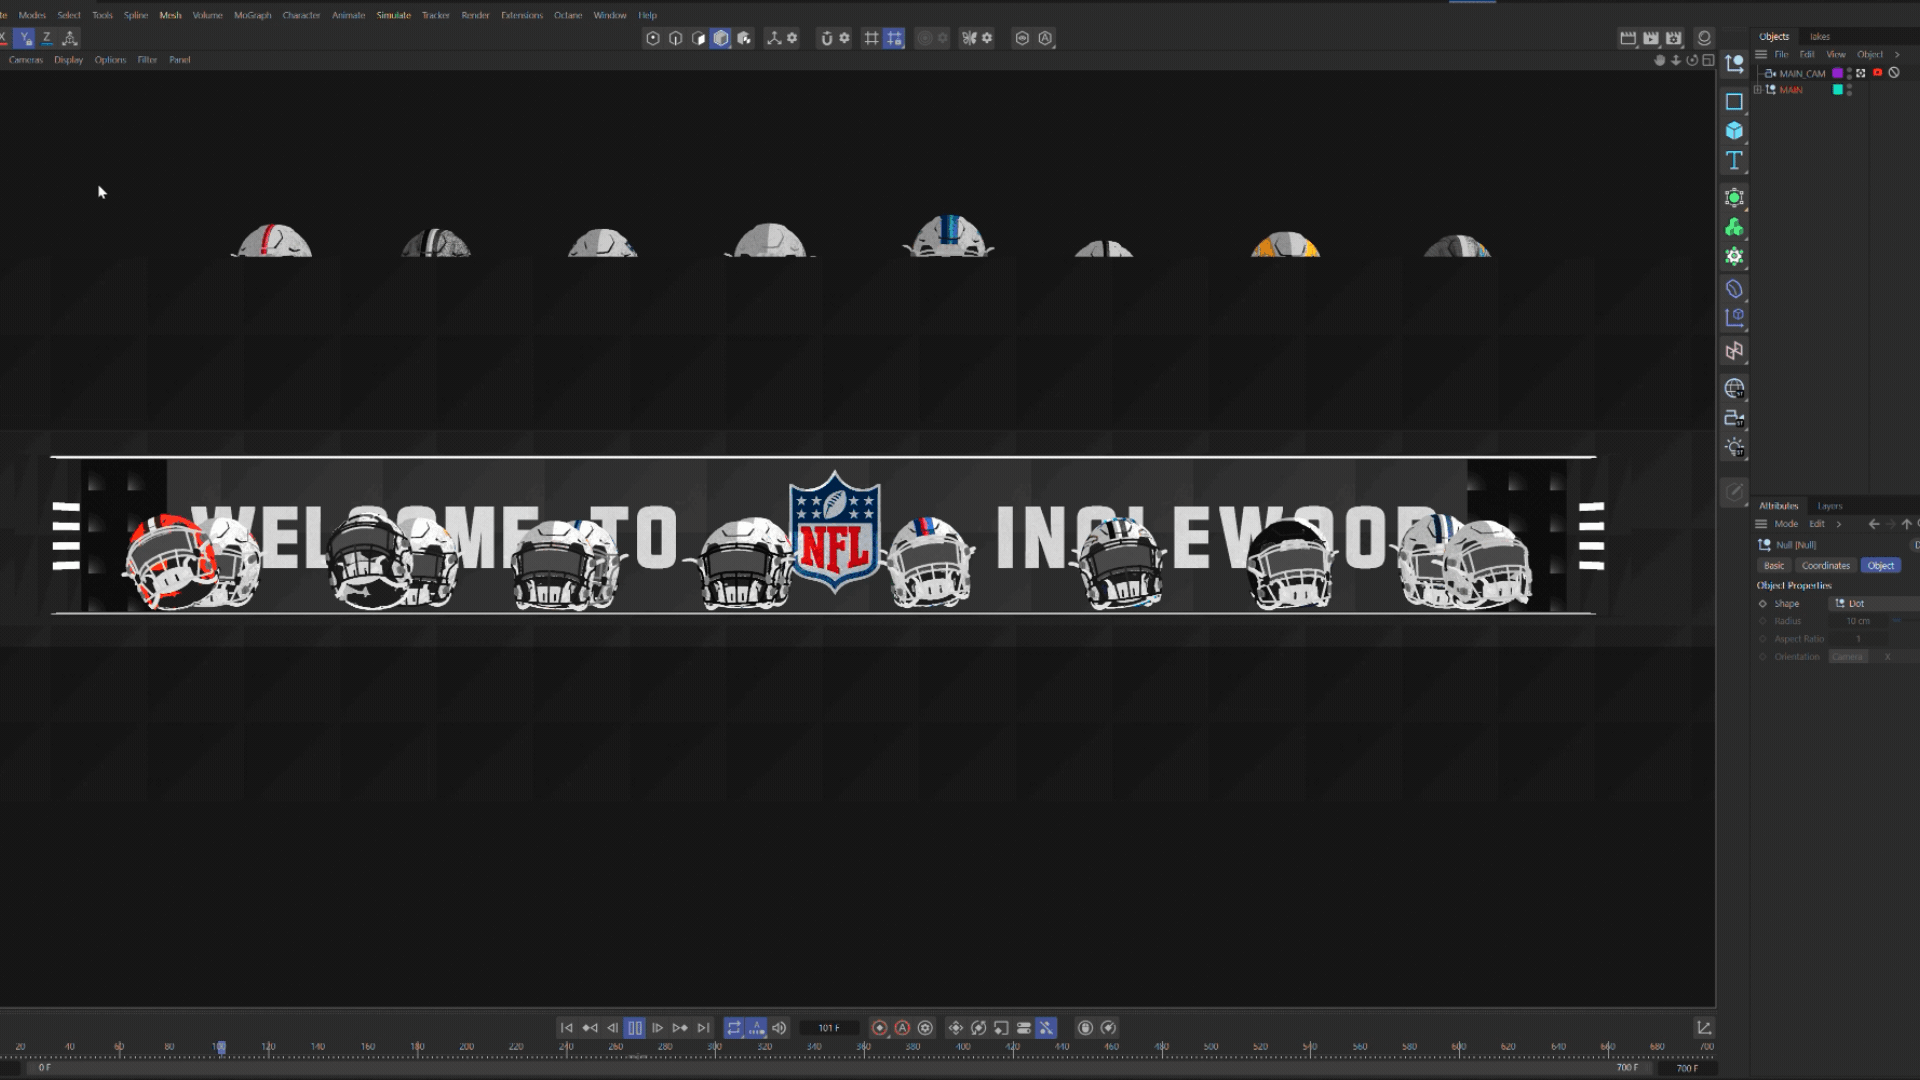Toggle Autokeying mode
Screen dimensions: 1920x1080
902,1028
